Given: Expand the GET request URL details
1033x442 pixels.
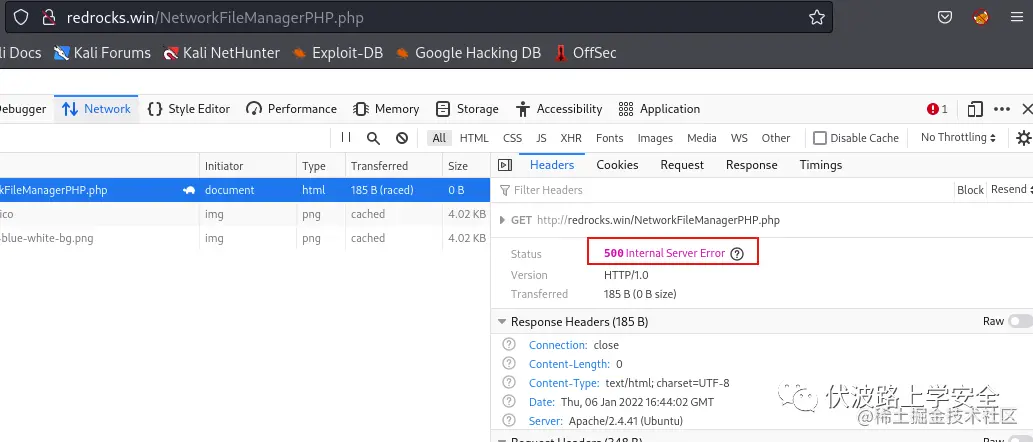Looking at the screenshot, I should point(503,220).
